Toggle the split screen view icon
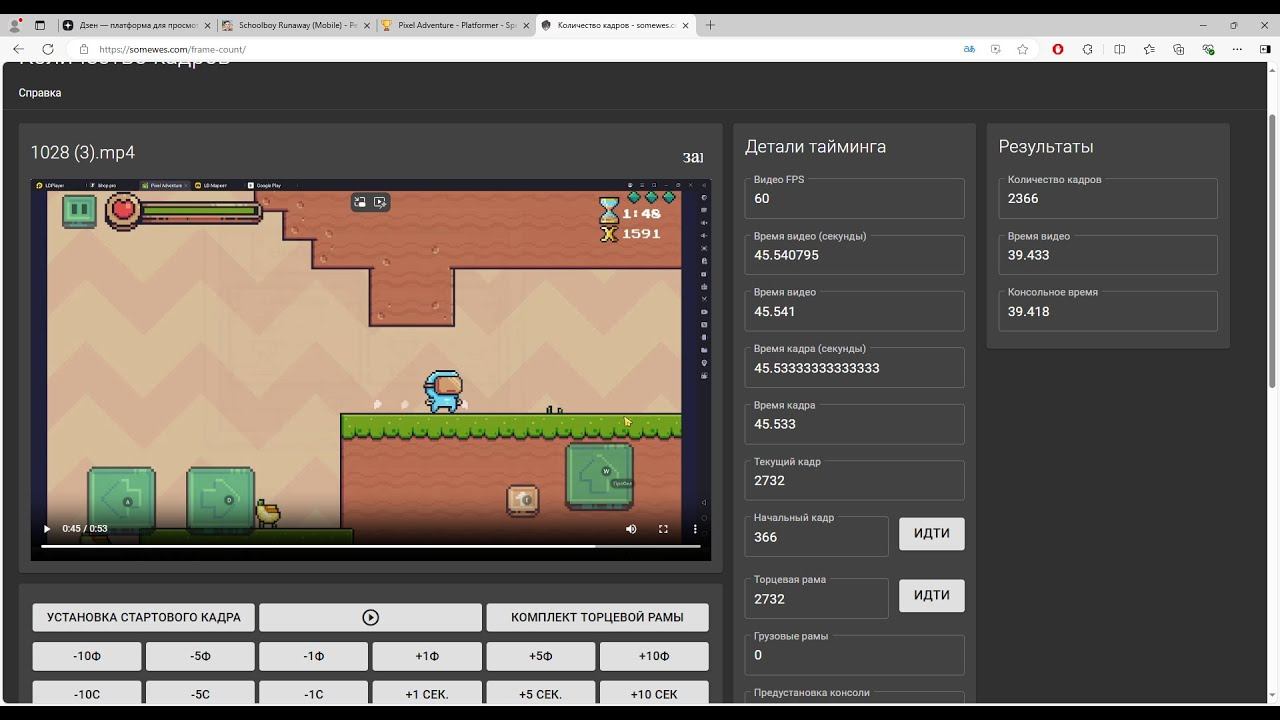This screenshot has height=720, width=1280. (x=1120, y=49)
